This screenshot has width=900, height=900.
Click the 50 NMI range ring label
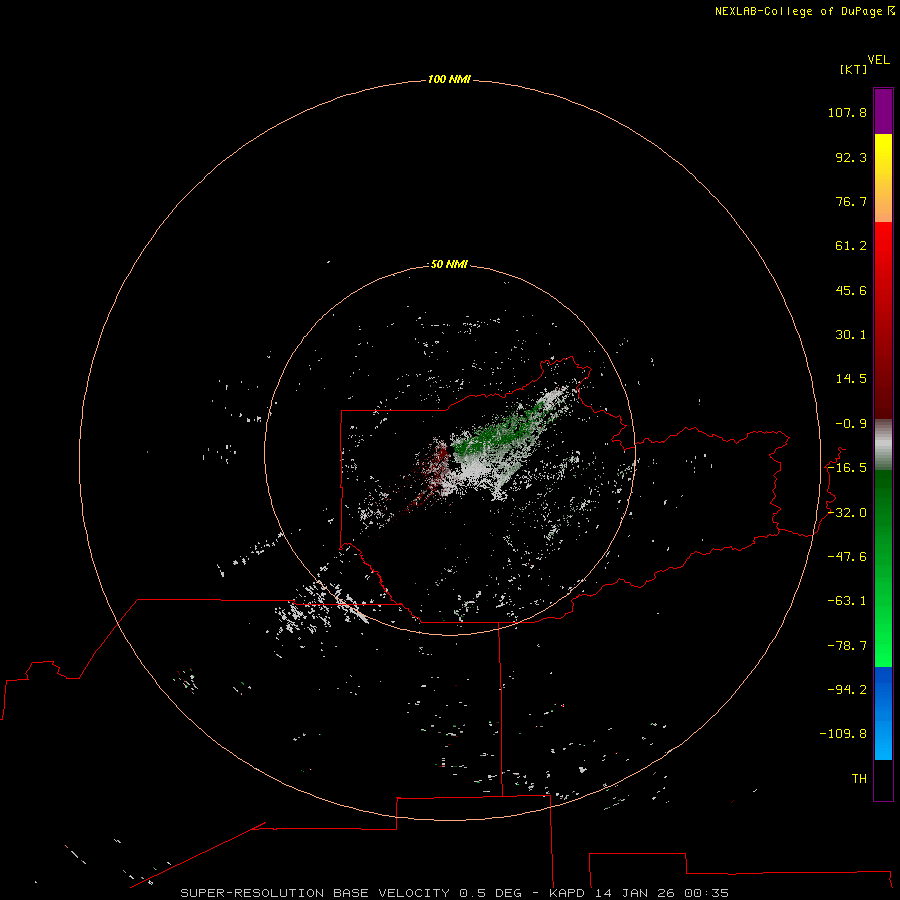449,264
